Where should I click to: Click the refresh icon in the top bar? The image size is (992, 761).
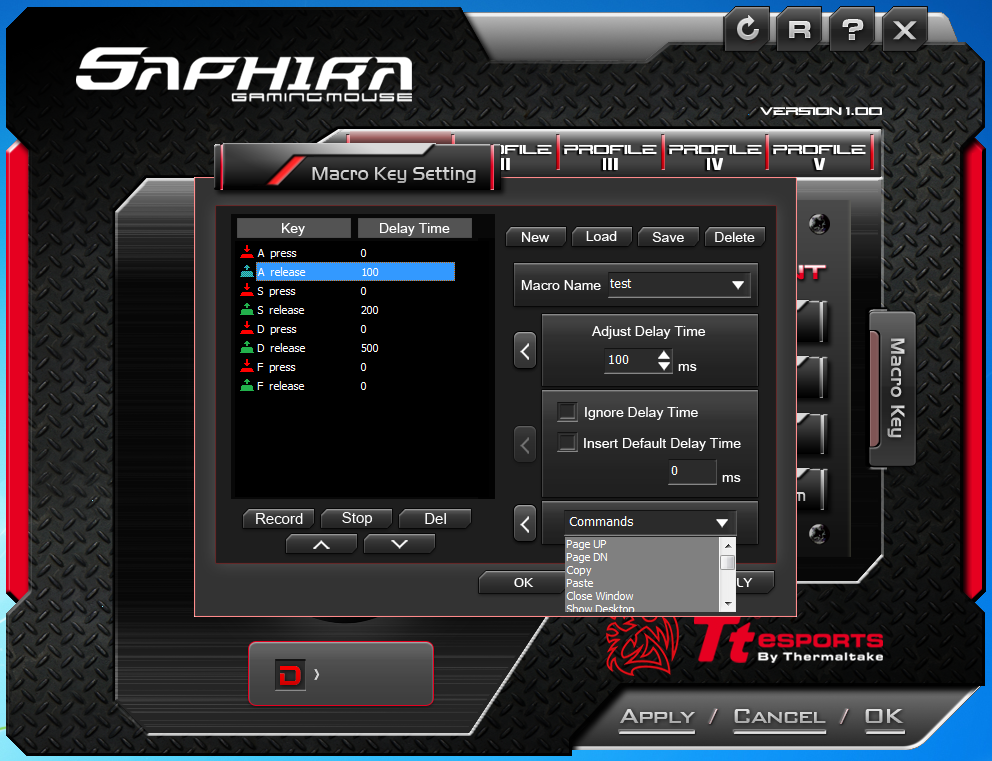click(748, 29)
